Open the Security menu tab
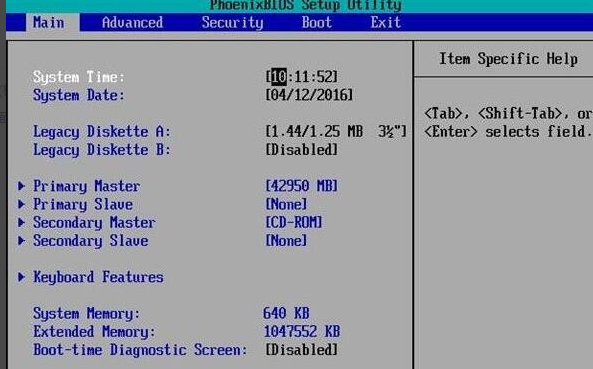Screen dimensions: 593x369 tap(232, 22)
